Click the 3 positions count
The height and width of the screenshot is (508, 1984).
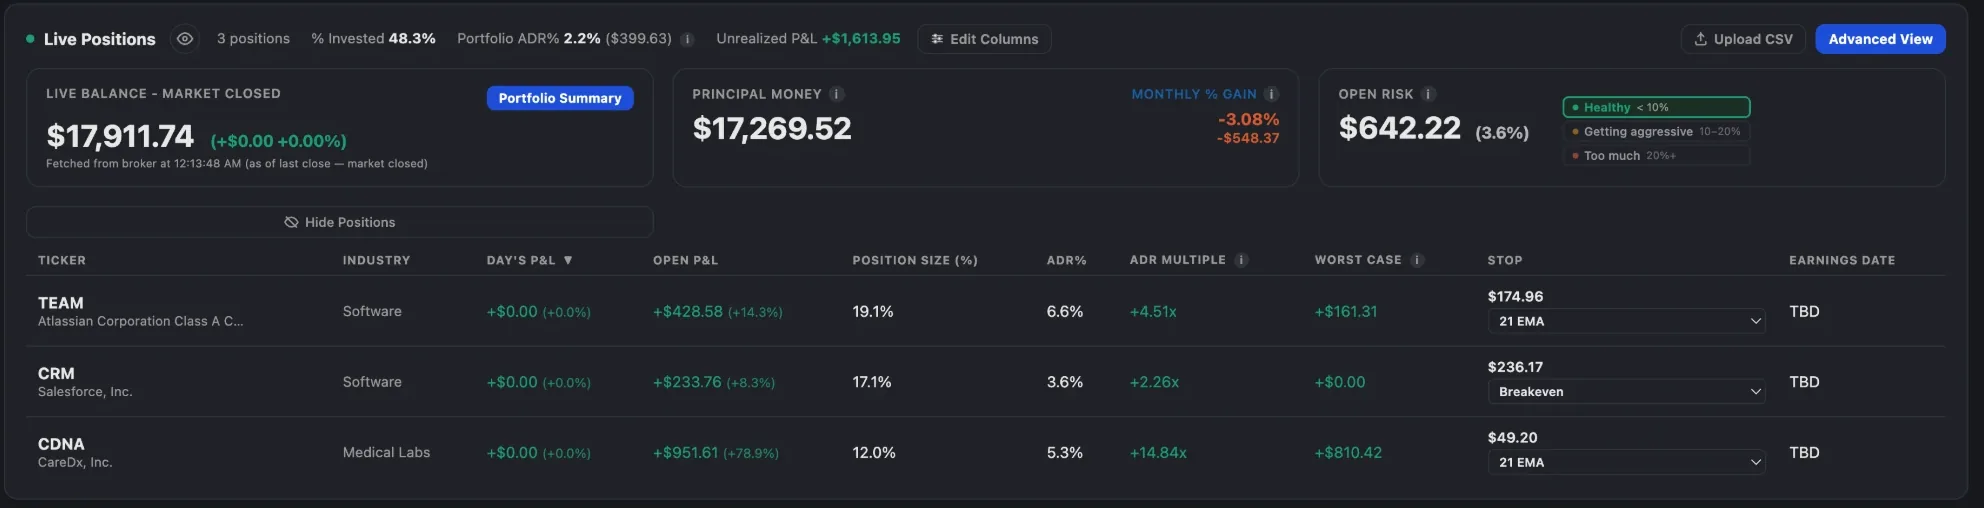(253, 39)
